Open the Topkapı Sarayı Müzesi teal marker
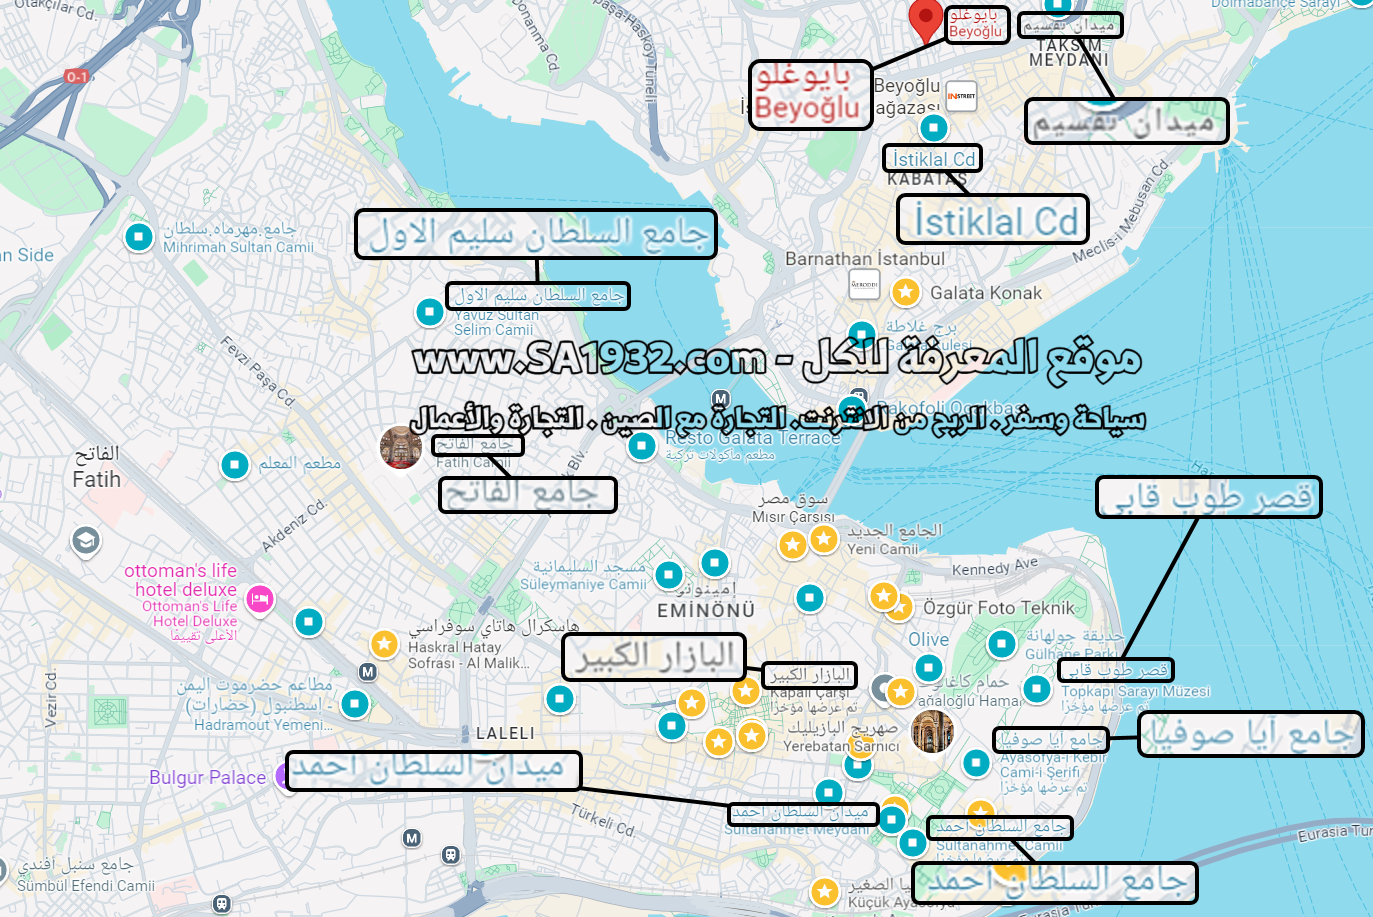Image resolution: width=1373 pixels, height=917 pixels. (x=1037, y=688)
